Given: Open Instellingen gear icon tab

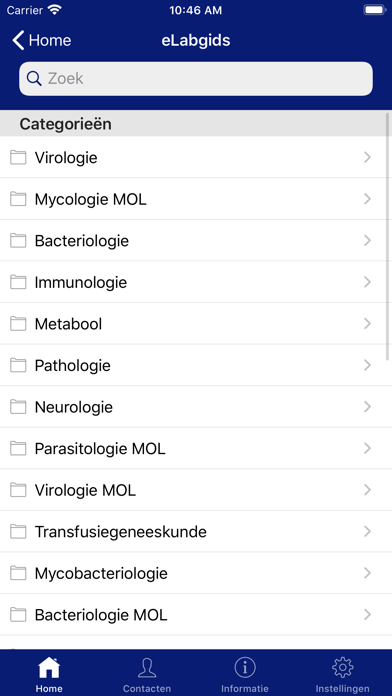Looking at the screenshot, I should point(343,668).
